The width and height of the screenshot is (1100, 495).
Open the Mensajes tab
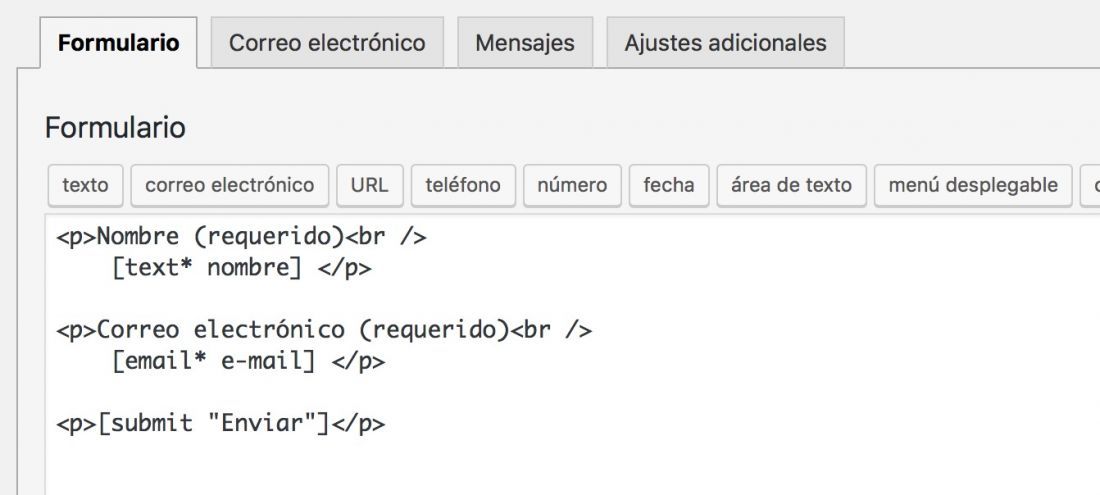pyautogui.click(x=525, y=43)
